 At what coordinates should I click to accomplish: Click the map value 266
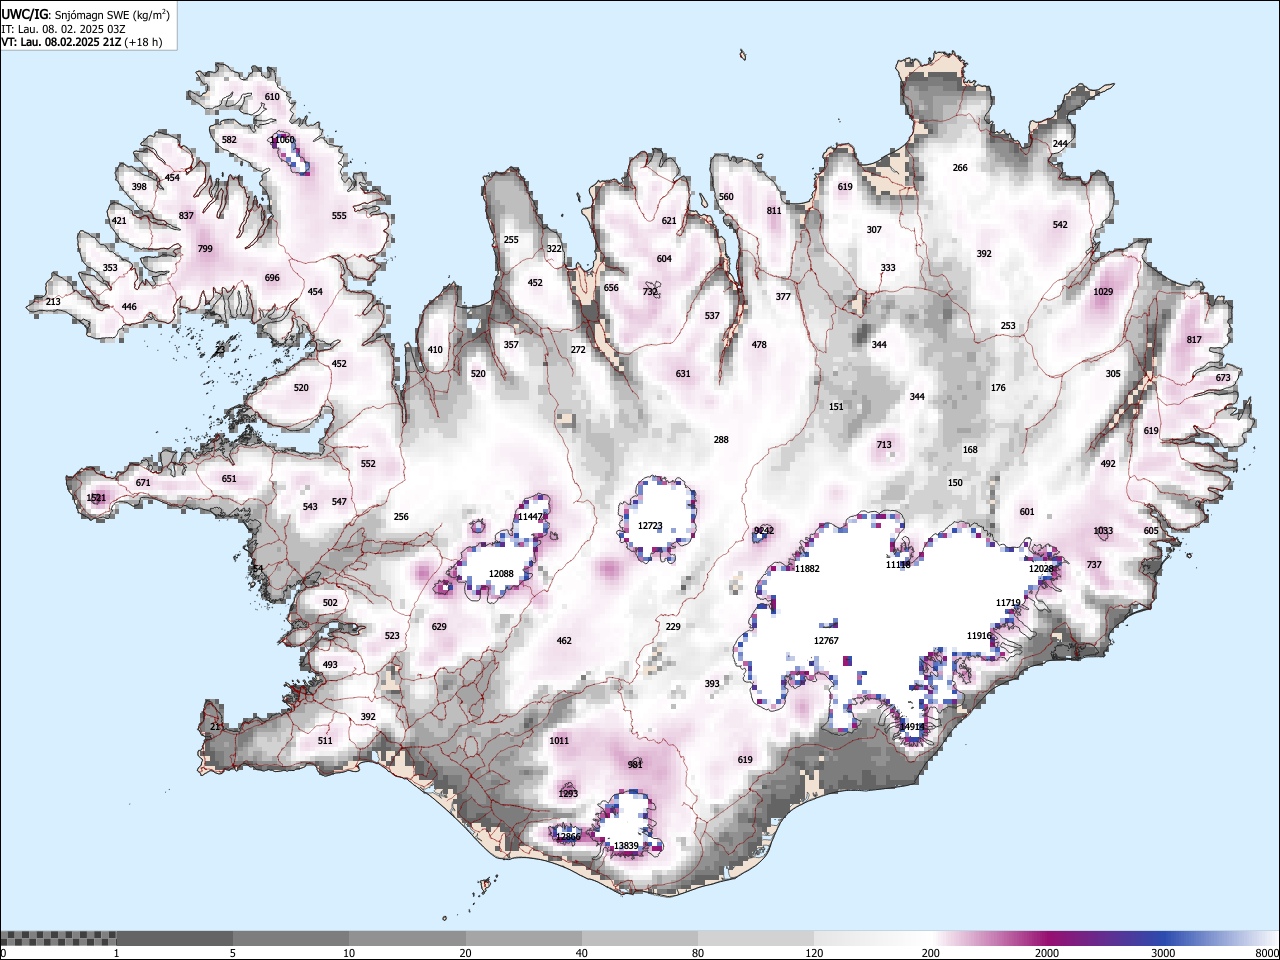click(x=960, y=168)
